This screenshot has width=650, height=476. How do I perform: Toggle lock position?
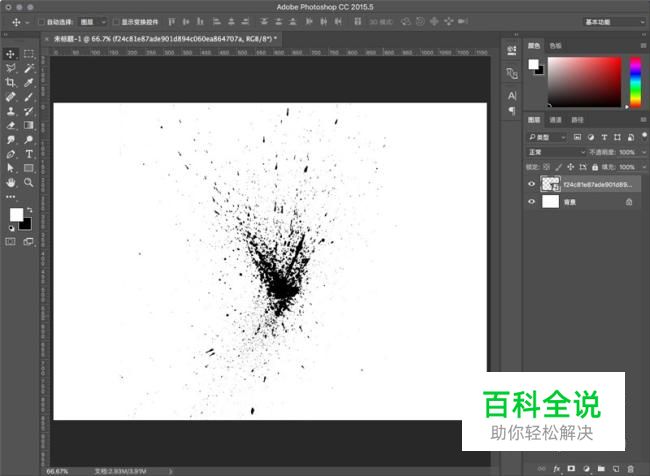[x=571, y=167]
